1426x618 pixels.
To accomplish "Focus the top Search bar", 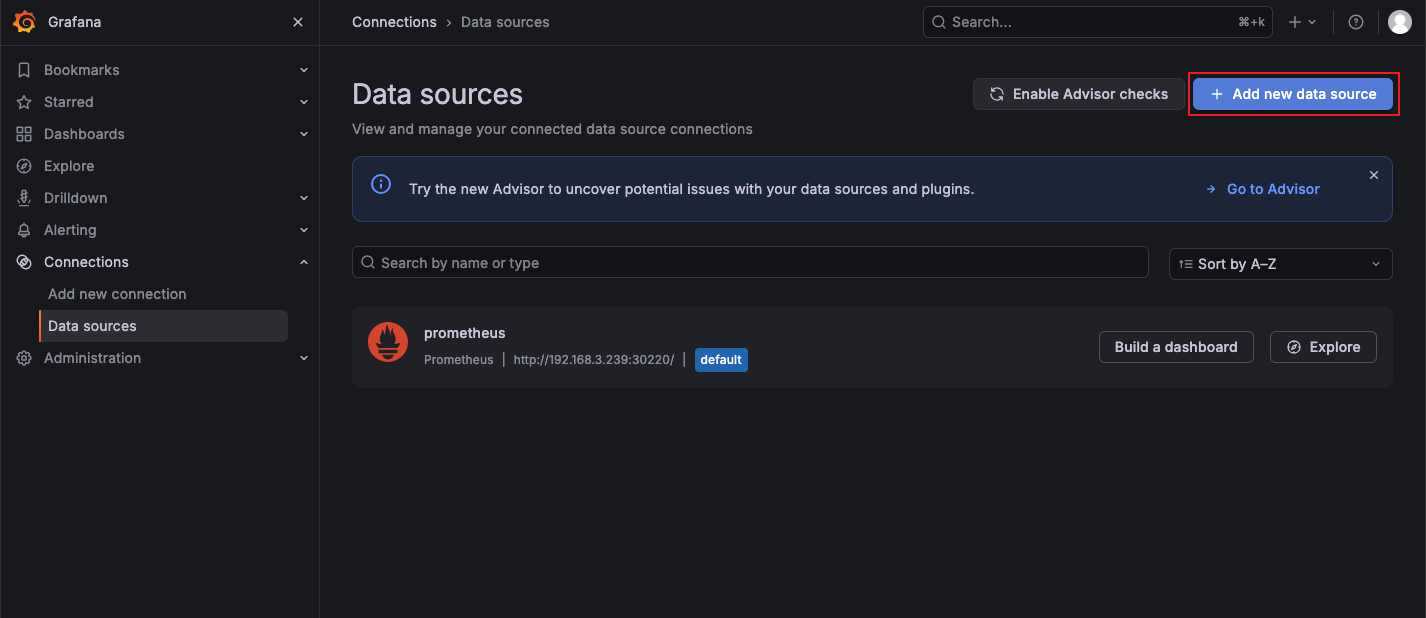I will [x=1097, y=22].
